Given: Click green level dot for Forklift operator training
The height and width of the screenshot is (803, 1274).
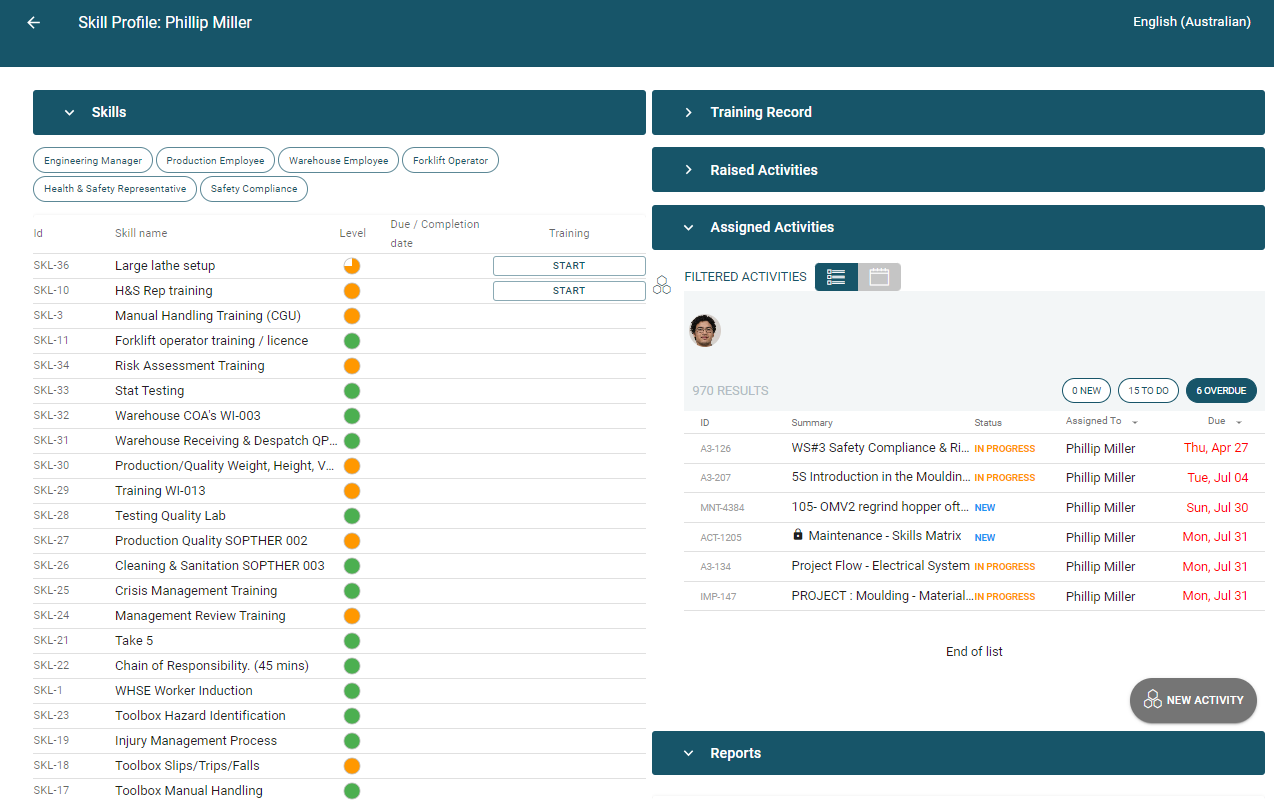Looking at the screenshot, I should (352, 341).
